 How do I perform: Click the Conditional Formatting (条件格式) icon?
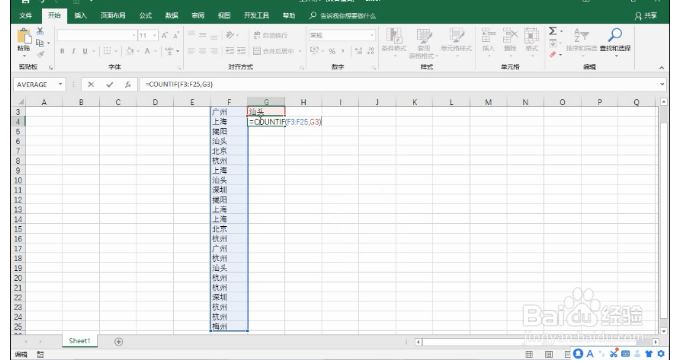[x=394, y=36]
